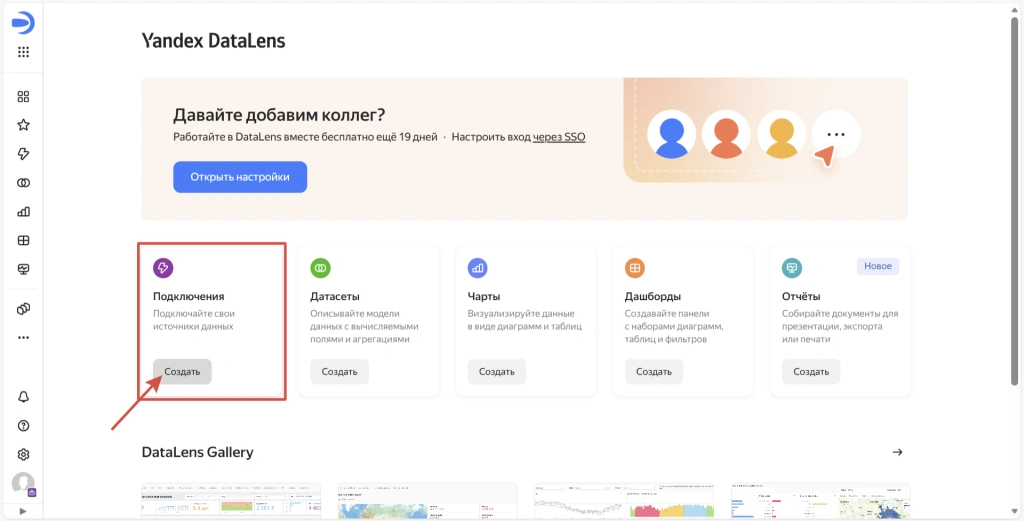Open Charts via sidebar bar chart icon

click(23, 212)
